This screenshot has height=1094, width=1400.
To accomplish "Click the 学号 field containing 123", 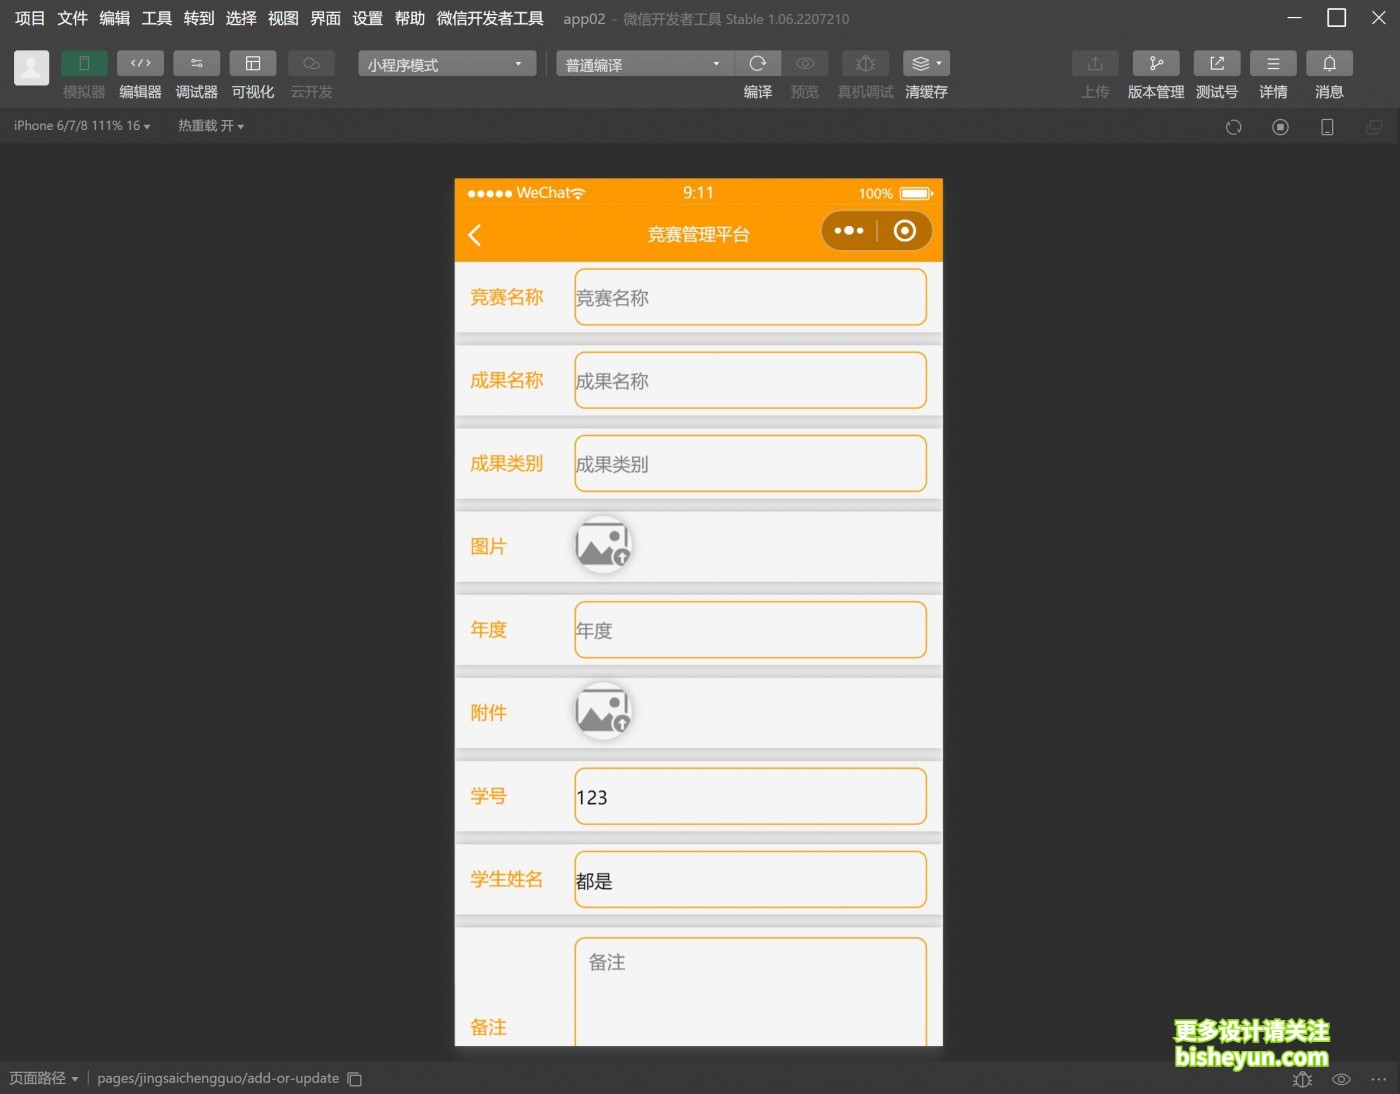I will [x=750, y=796].
